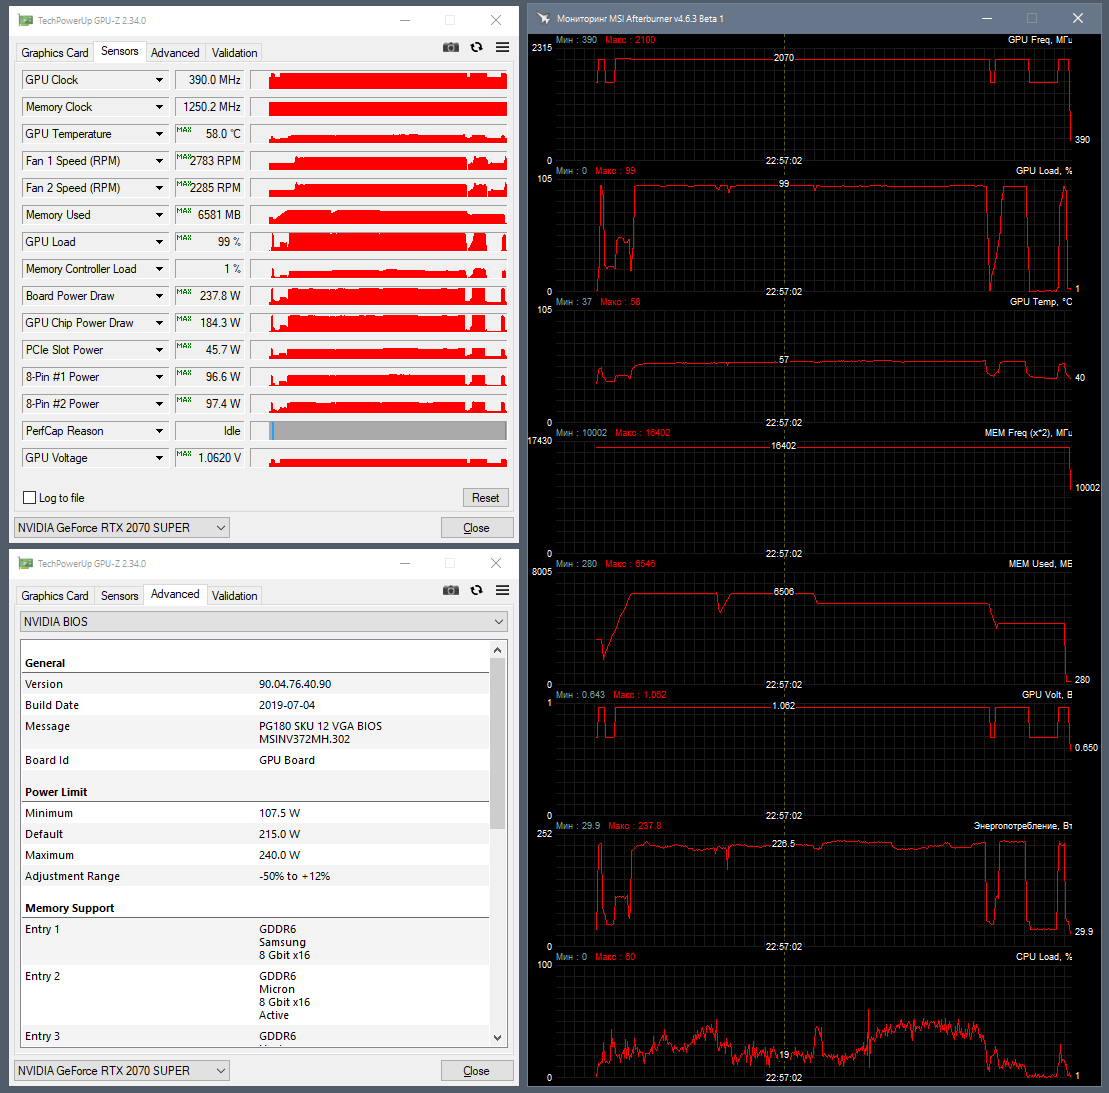This screenshot has height=1093, width=1109.
Task: Minimize the MSI Afterburner monitoring window
Action: (x=987, y=18)
